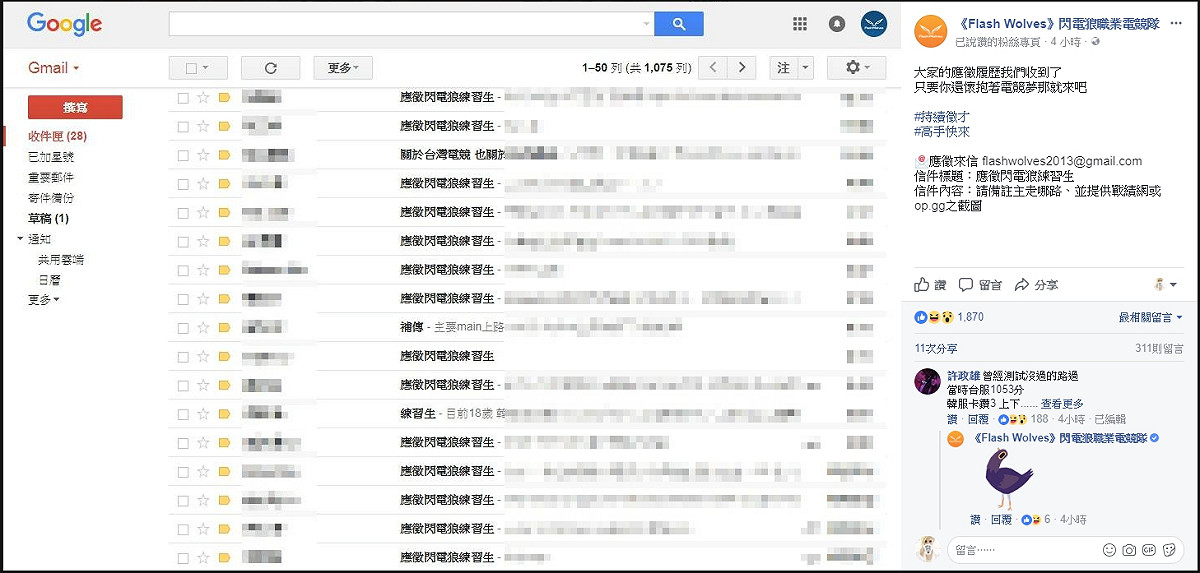Post a GIF in the comment box
This screenshot has height=573, width=1200.
pos(1149,550)
